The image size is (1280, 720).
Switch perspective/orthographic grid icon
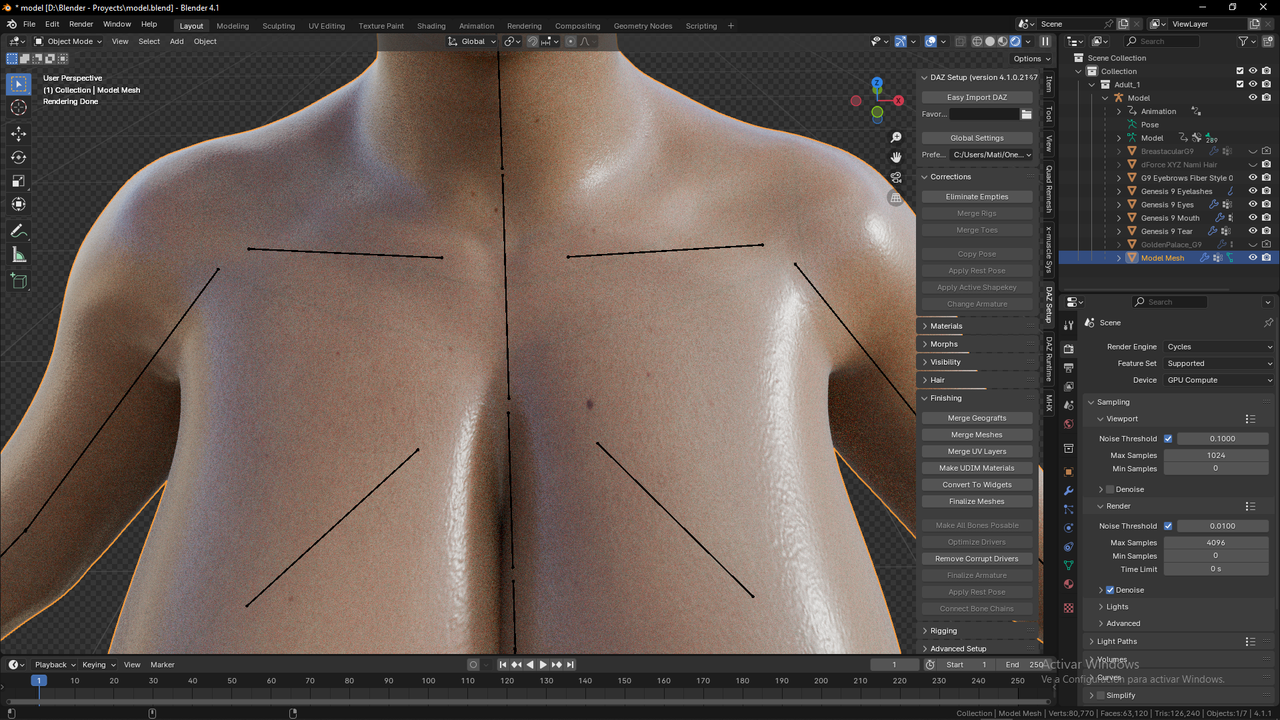(x=896, y=198)
